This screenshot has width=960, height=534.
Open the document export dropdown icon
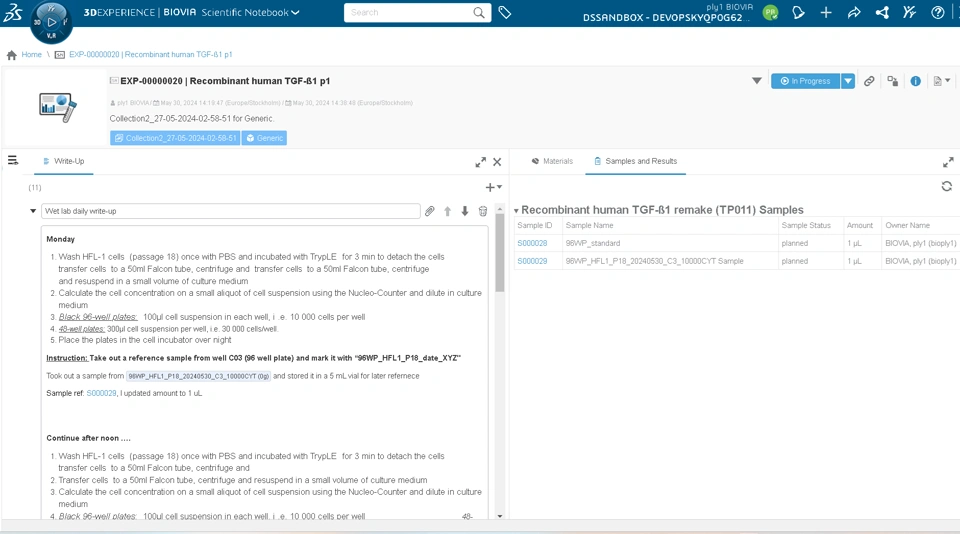coord(942,81)
